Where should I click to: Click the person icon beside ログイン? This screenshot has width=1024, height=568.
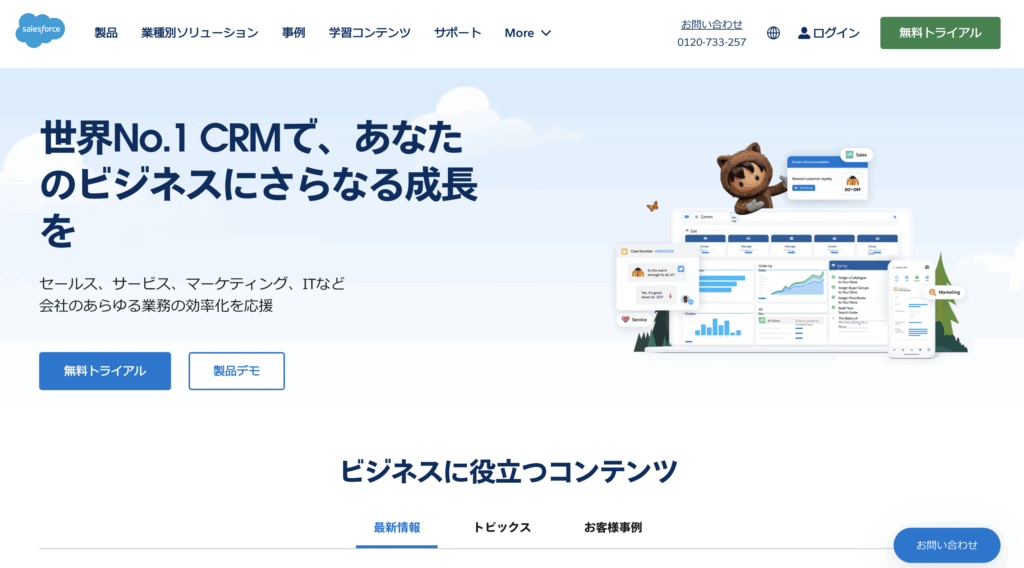point(804,33)
